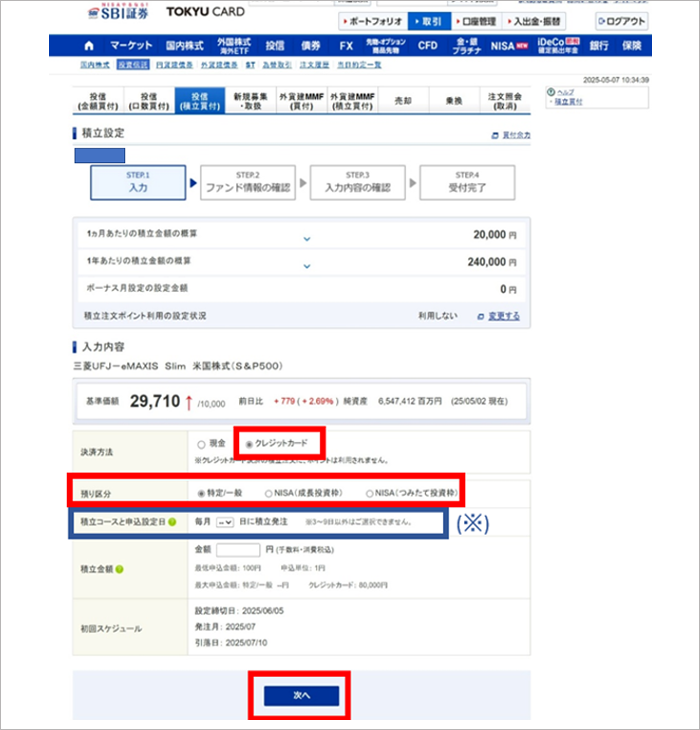Choose NISA(つみたて投資枠) radio option
The image size is (700, 730).
point(368,493)
